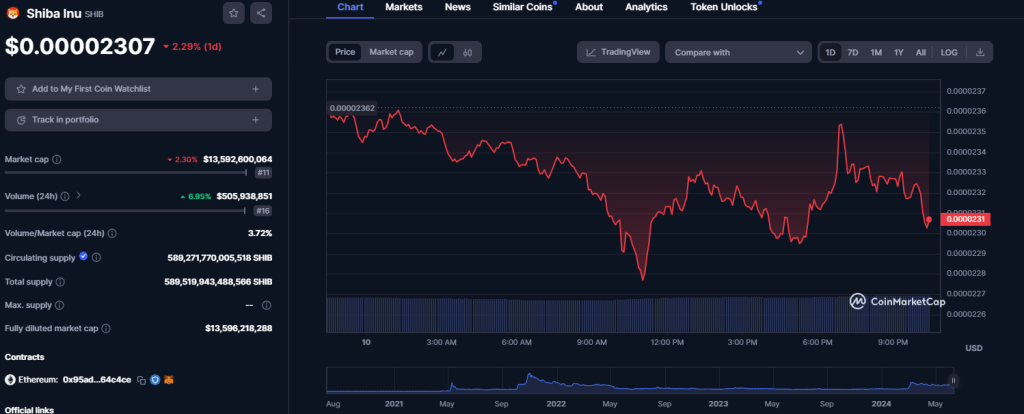This screenshot has width=1024, height=414.
Task: Download the chart data
Action: pos(980,52)
